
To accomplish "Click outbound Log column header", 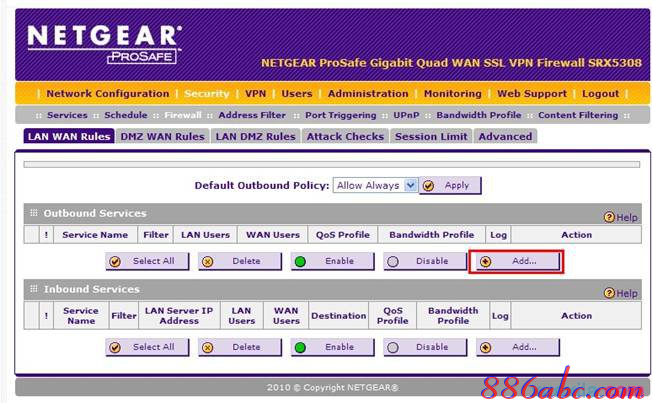I will tap(498, 235).
